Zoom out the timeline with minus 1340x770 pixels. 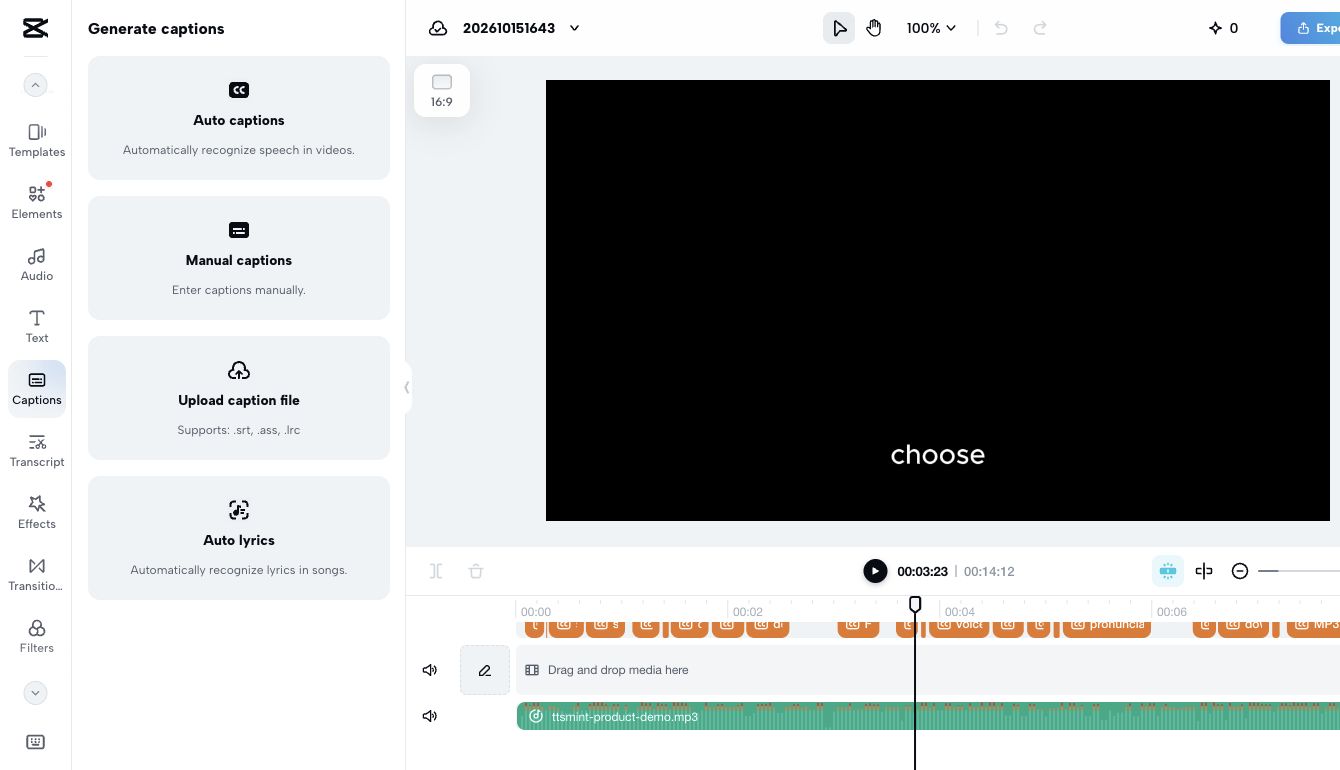(x=1240, y=571)
